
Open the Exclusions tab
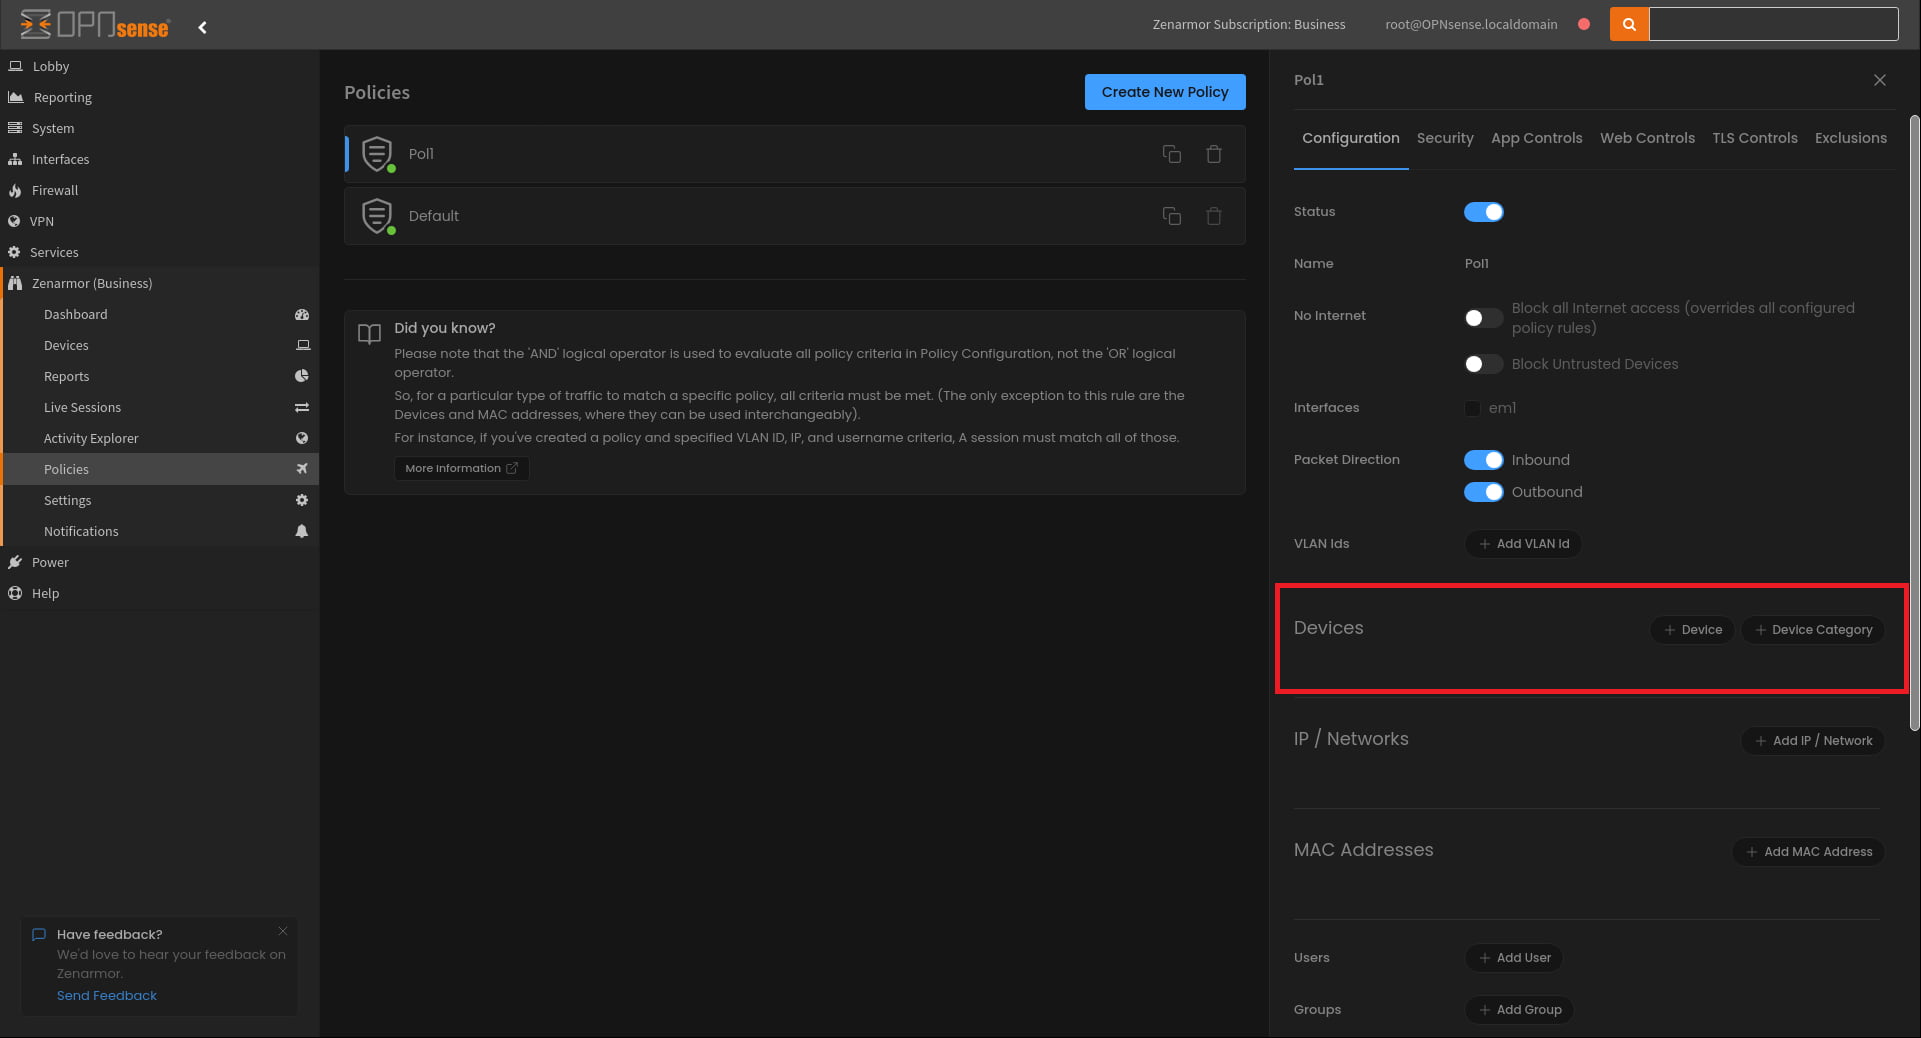(1850, 138)
